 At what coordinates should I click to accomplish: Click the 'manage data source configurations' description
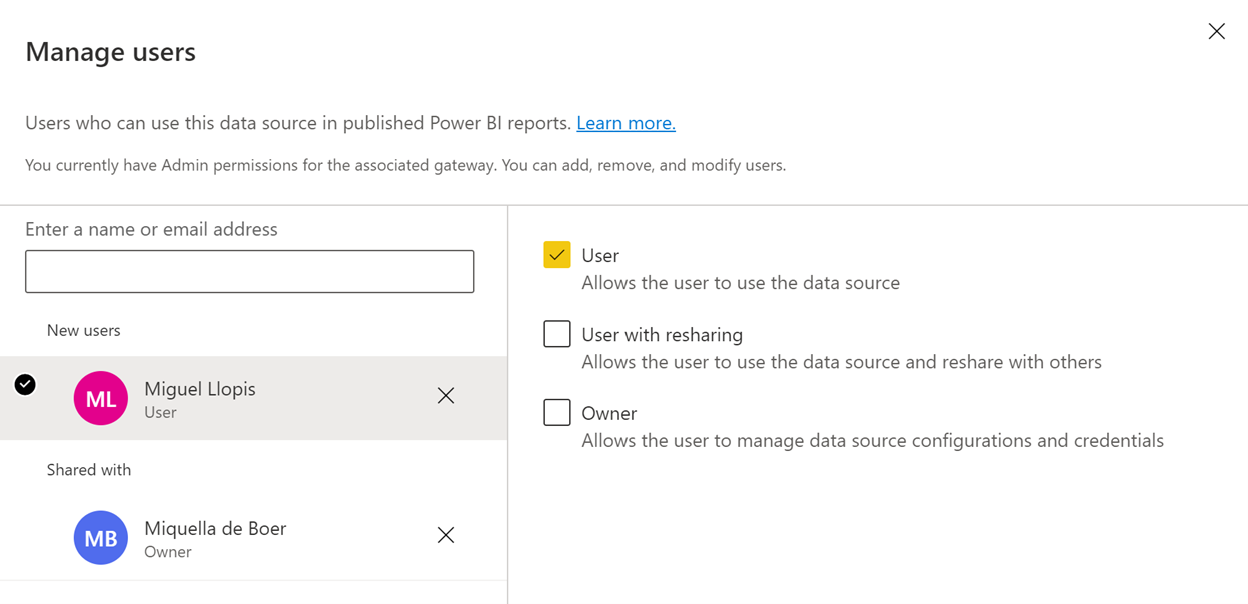tap(872, 441)
